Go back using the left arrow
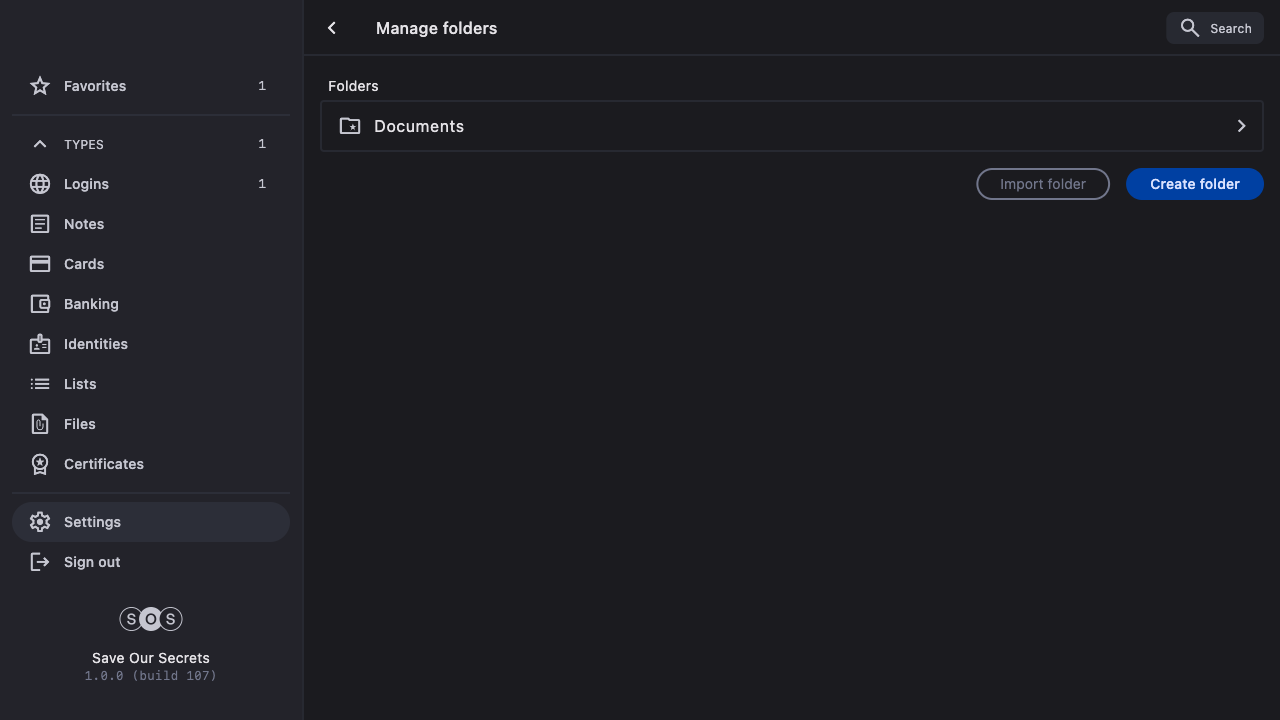This screenshot has height=720, width=1280. point(332,28)
